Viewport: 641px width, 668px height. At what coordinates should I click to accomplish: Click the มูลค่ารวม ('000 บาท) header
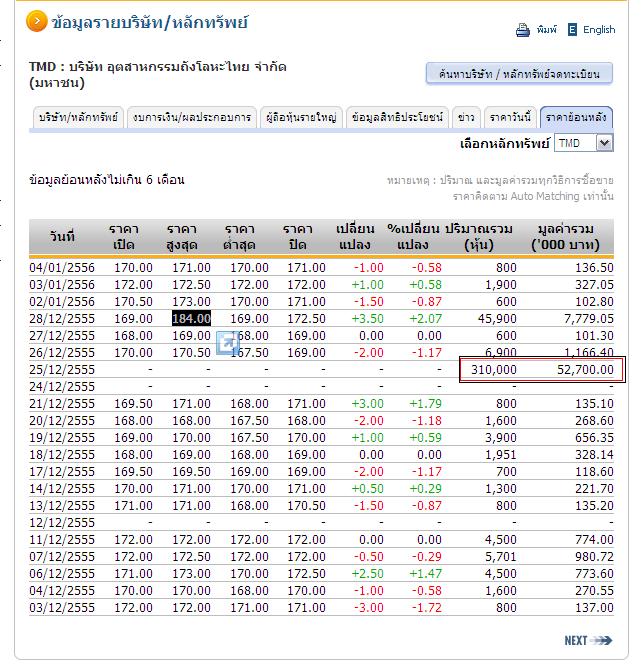566,236
